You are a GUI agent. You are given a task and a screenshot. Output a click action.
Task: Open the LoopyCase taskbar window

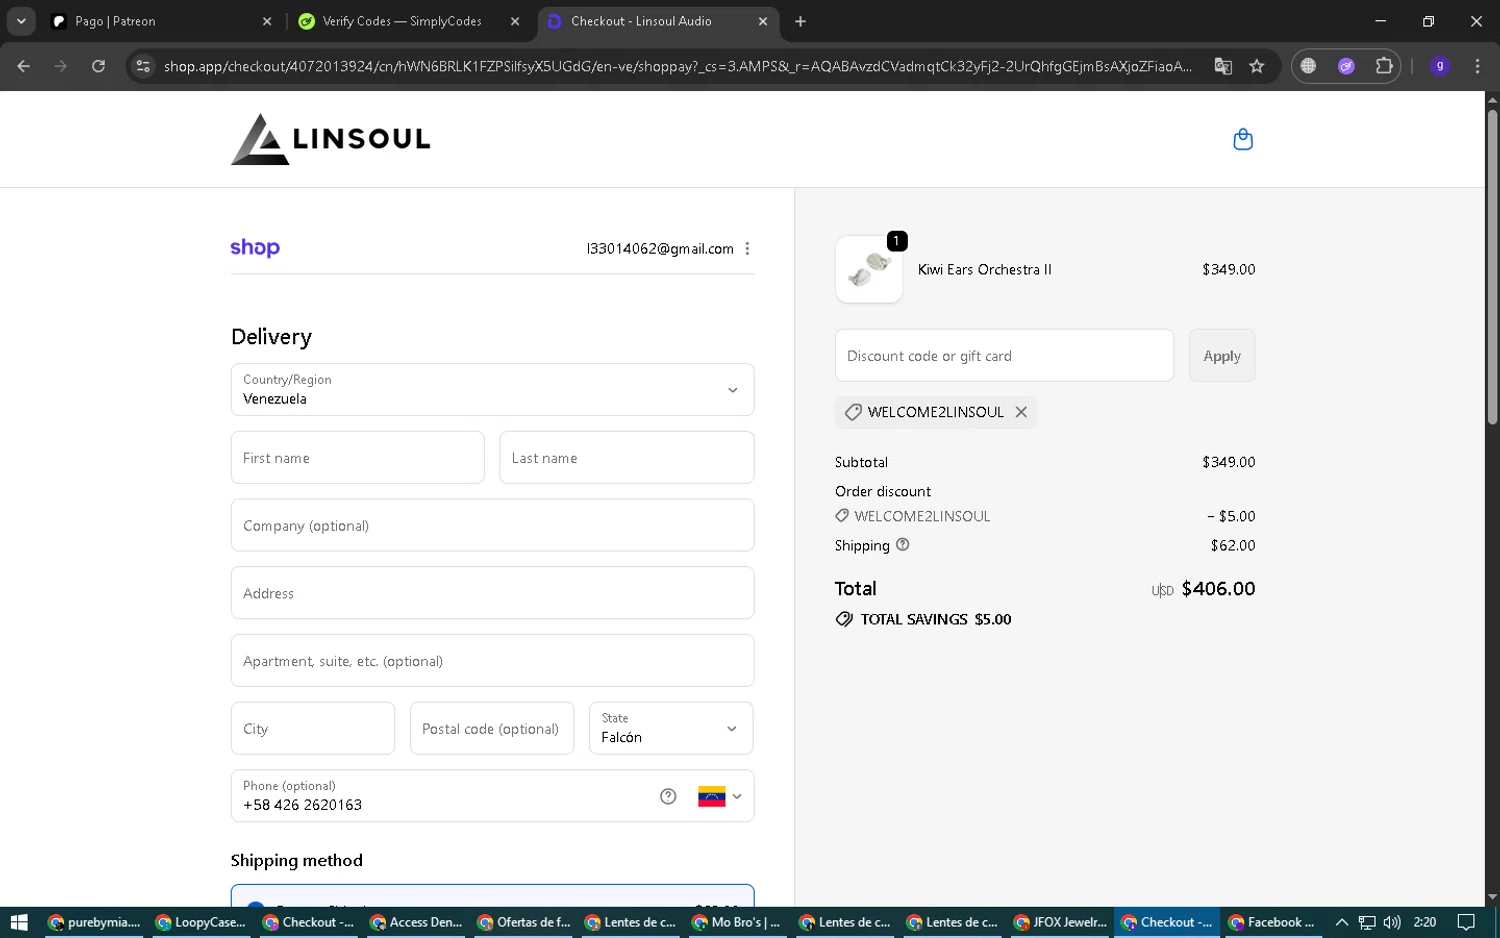click(x=201, y=922)
